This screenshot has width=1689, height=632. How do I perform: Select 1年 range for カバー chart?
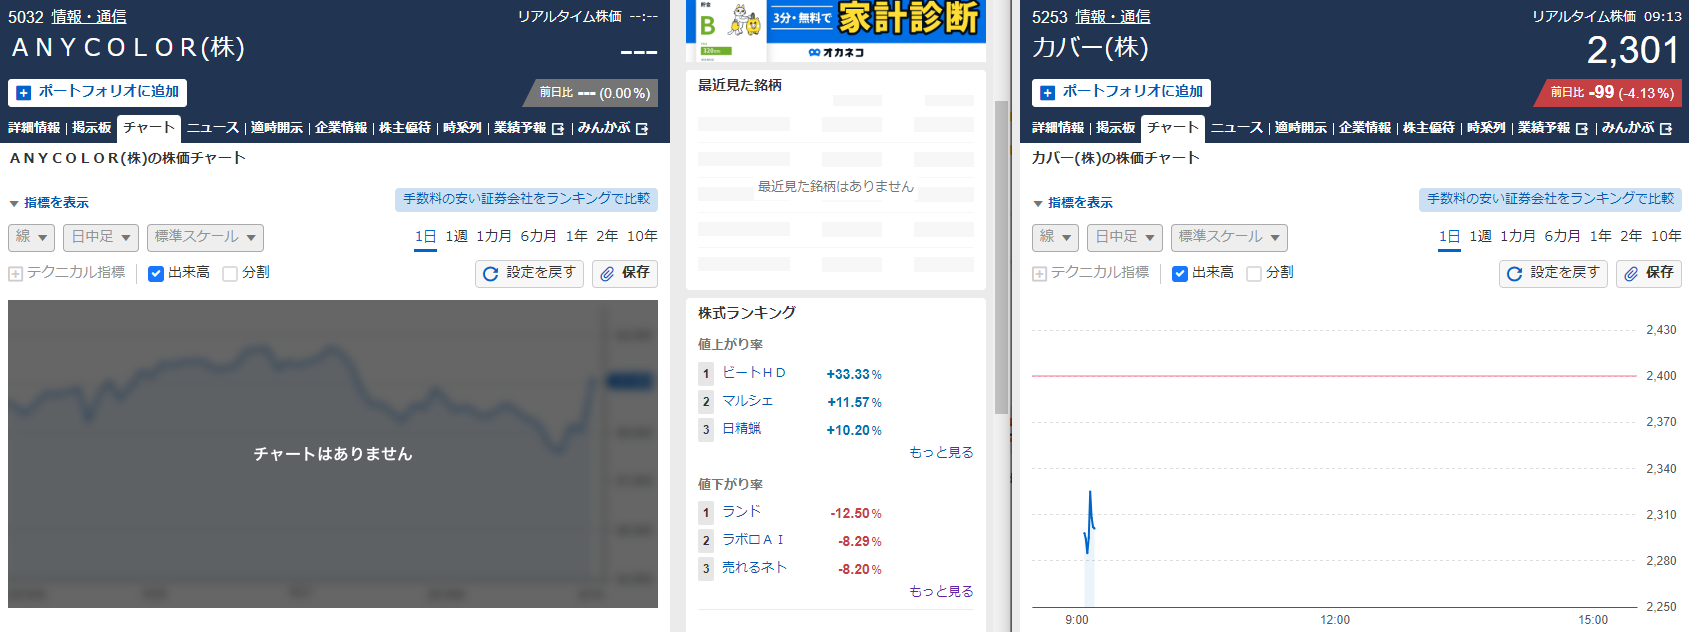pos(1601,236)
